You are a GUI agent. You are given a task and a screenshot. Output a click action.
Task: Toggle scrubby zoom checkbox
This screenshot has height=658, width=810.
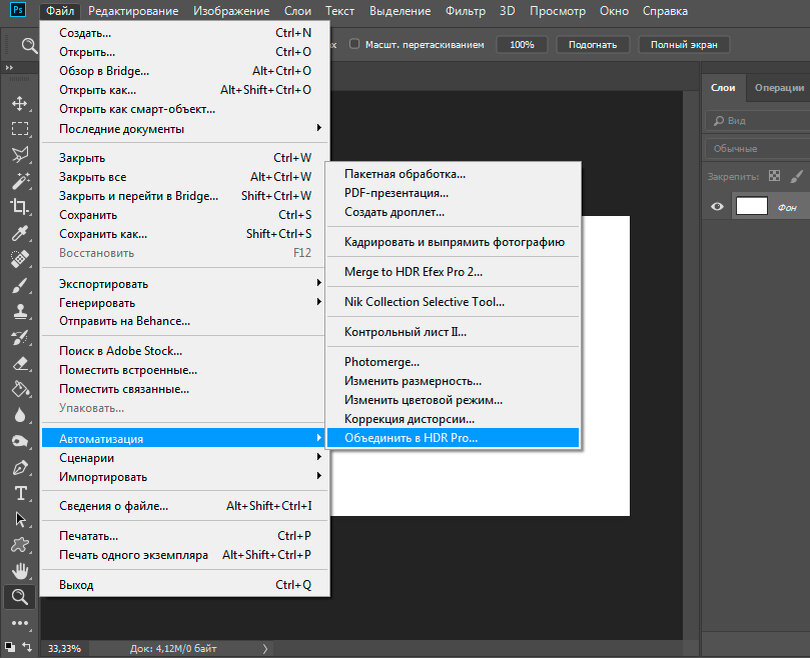[354, 44]
